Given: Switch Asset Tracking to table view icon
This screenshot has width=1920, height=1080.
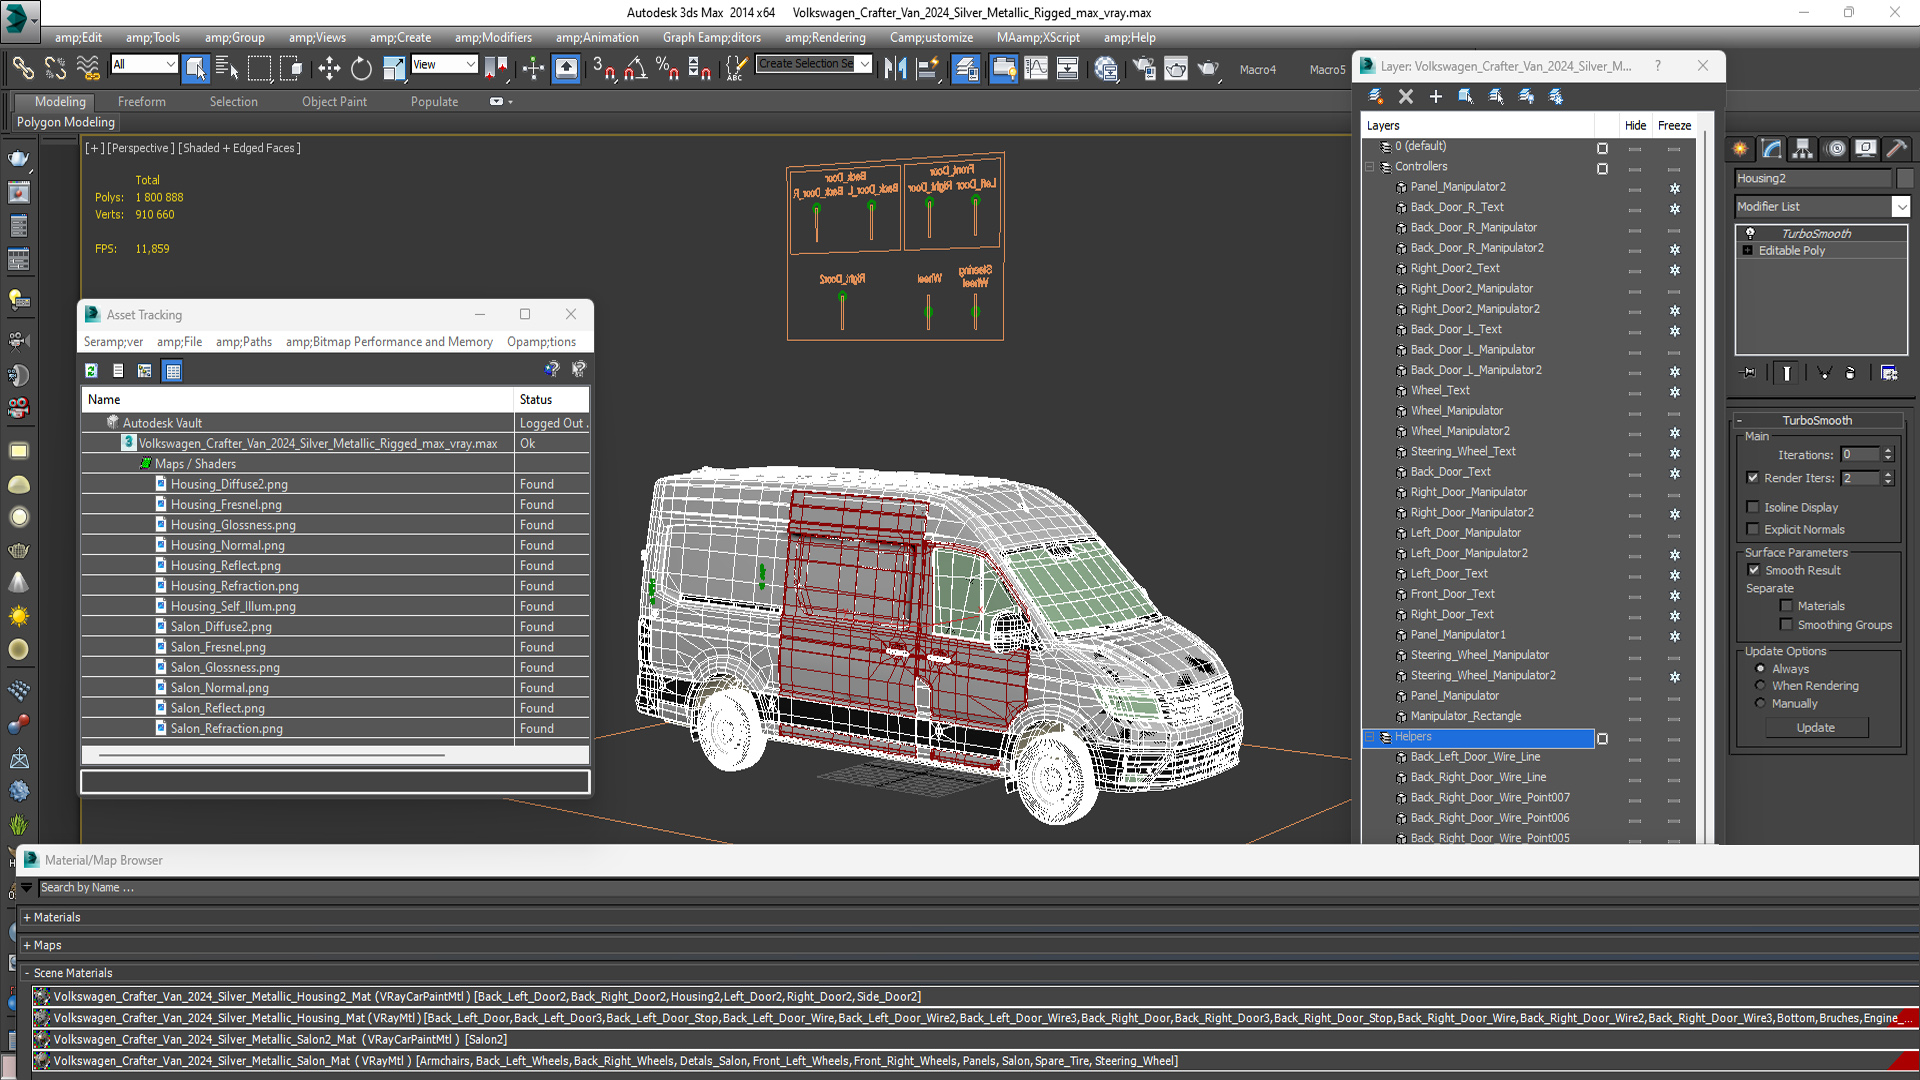Looking at the screenshot, I should [173, 370].
